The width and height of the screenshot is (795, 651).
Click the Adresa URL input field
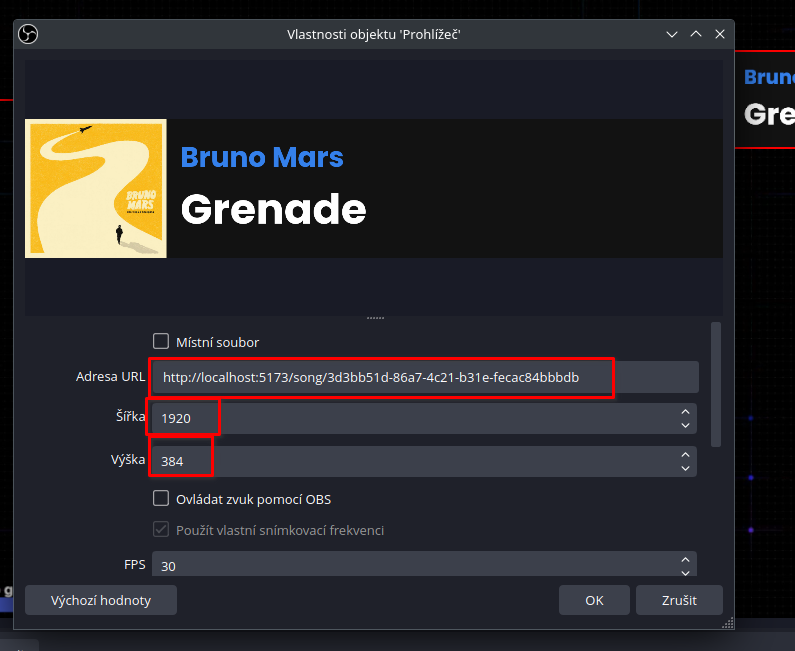pyautogui.click(x=425, y=377)
